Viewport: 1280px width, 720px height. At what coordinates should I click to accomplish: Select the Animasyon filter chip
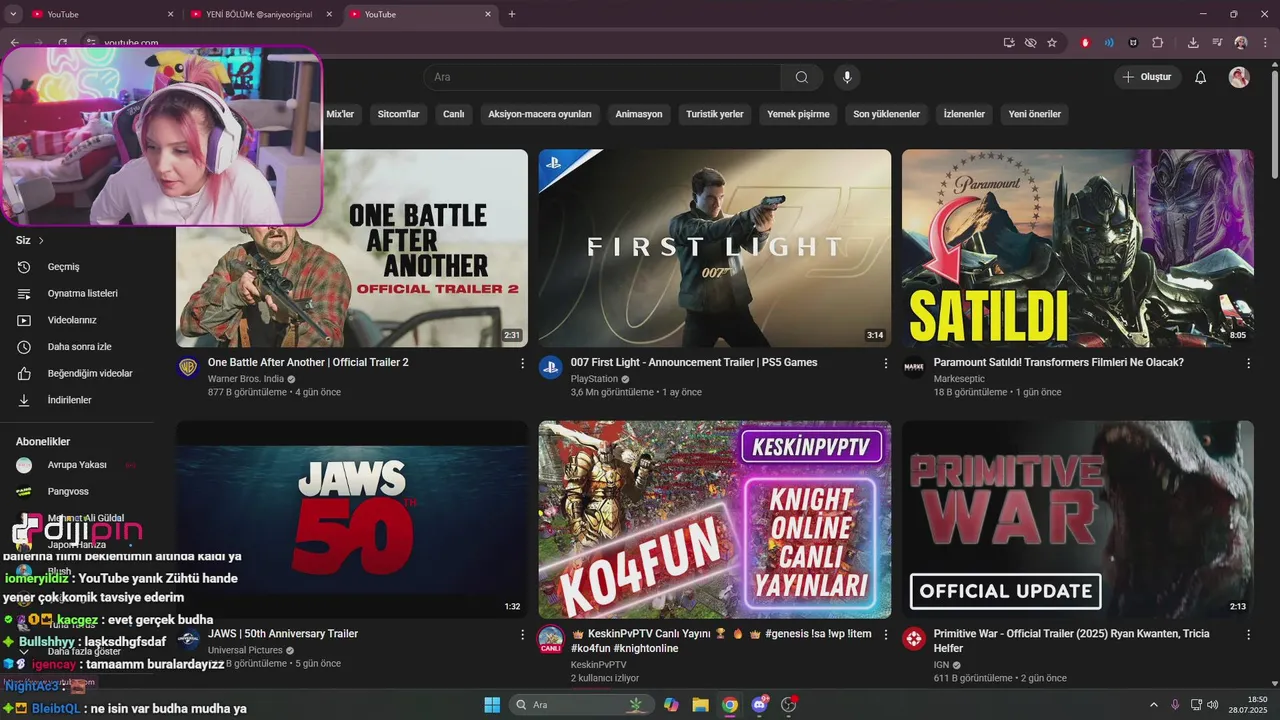click(639, 114)
